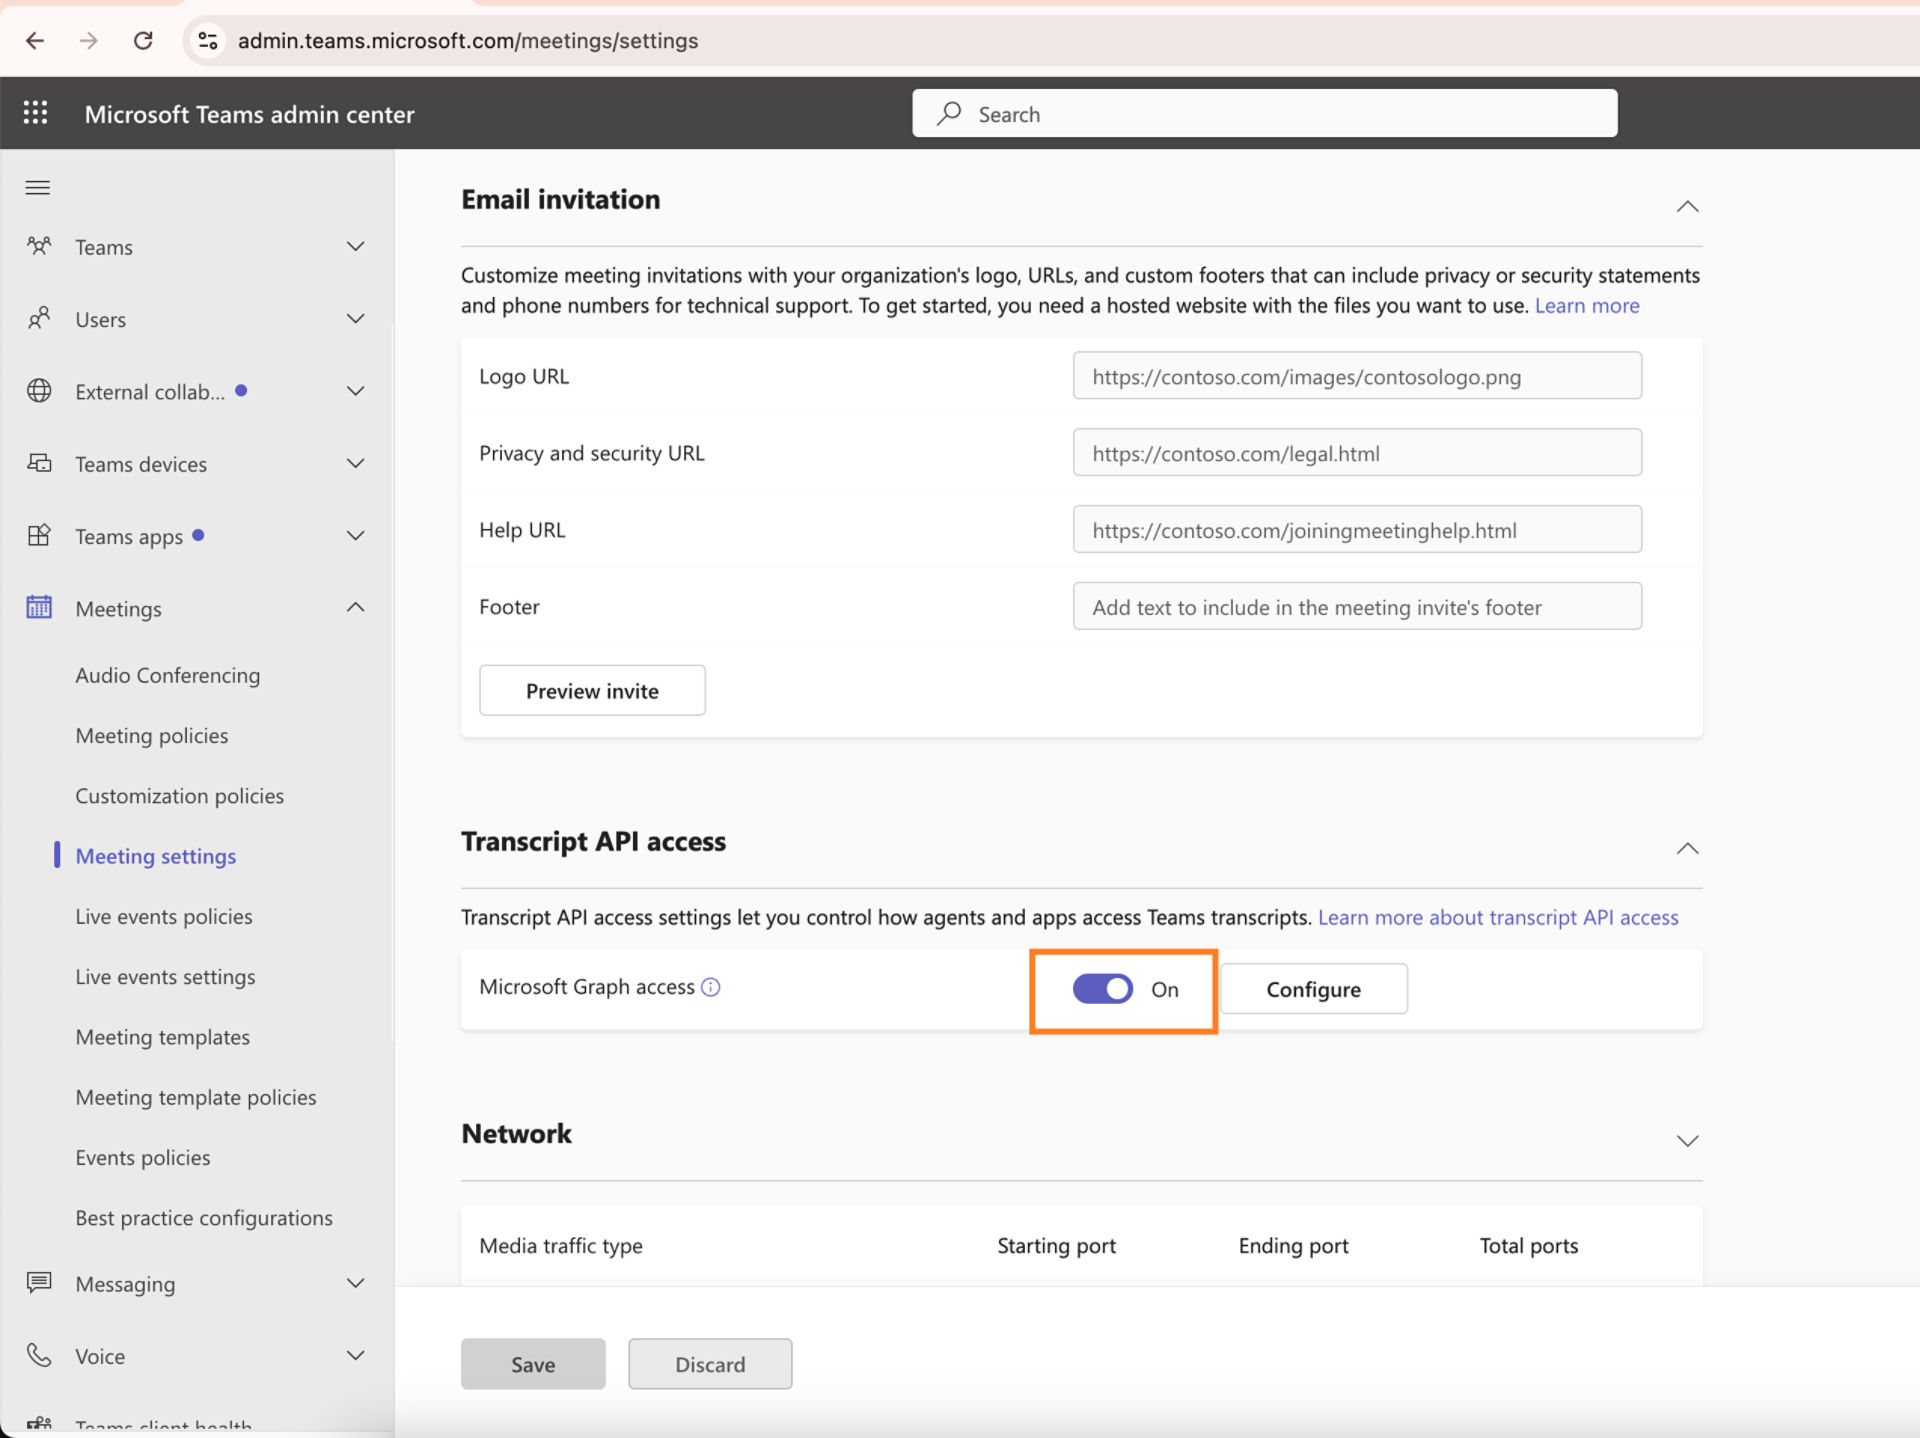1920x1438 pixels.
Task: Click the browser back arrow
Action: coord(35,40)
